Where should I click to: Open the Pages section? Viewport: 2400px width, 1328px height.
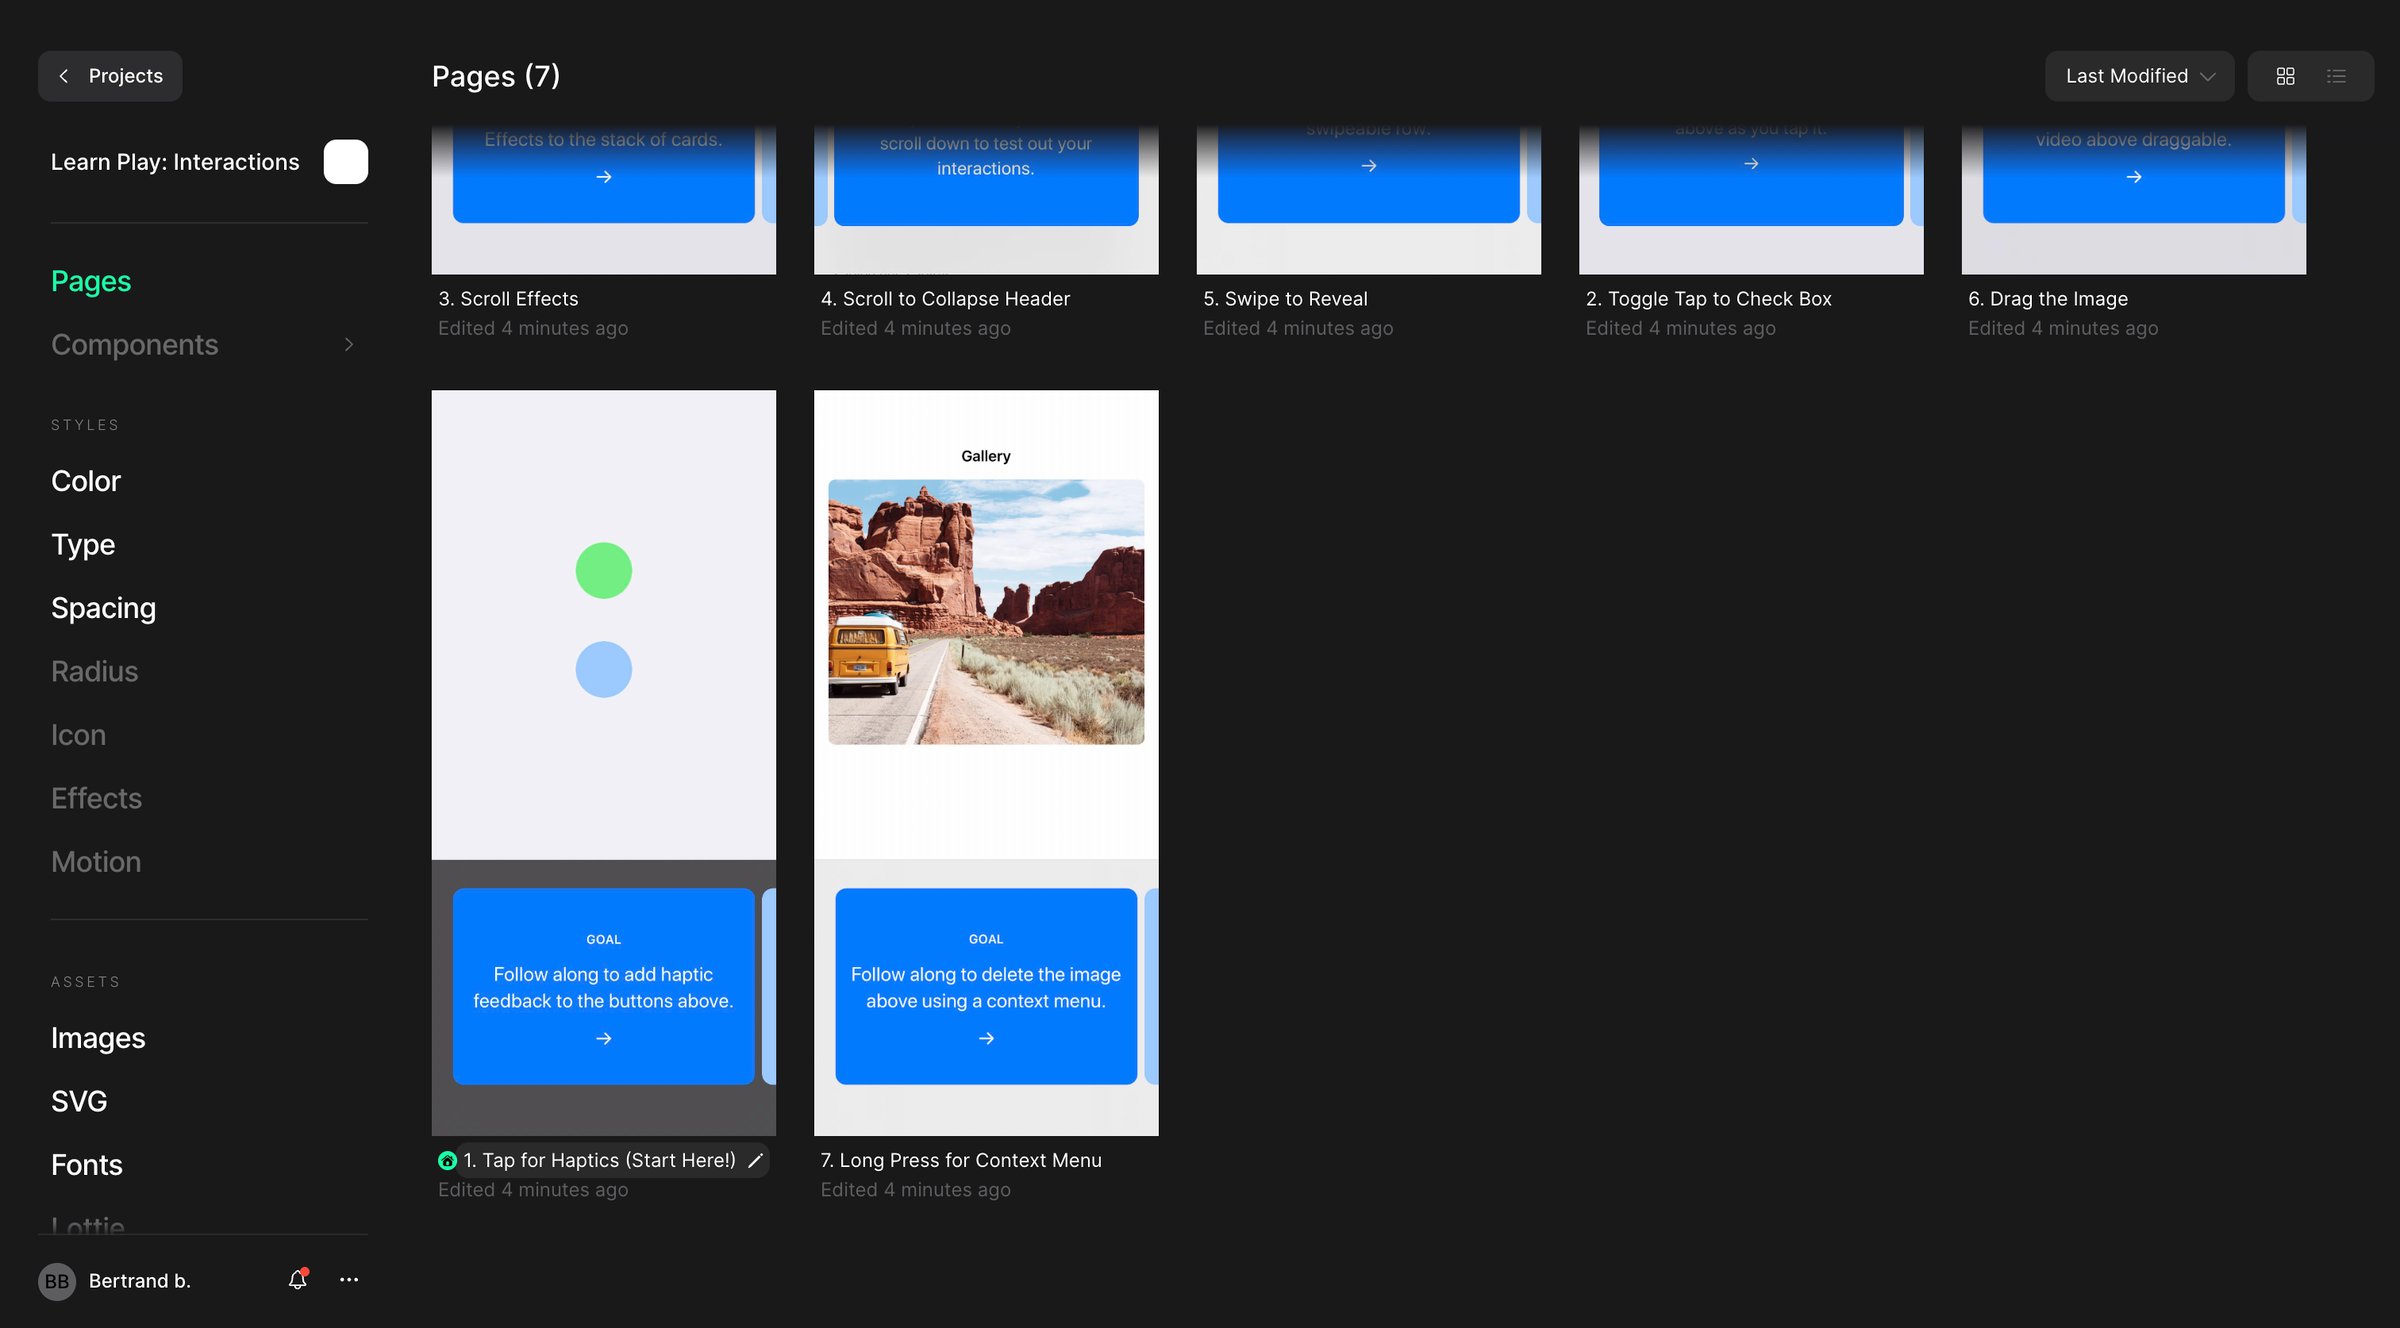point(91,281)
